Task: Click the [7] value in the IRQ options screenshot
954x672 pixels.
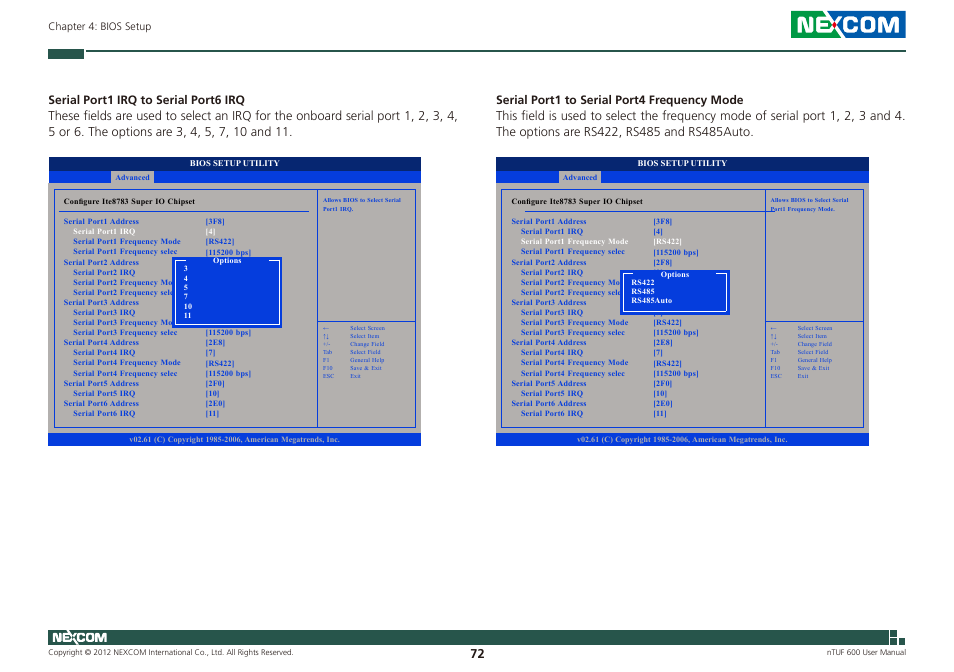Action: tap(210, 352)
